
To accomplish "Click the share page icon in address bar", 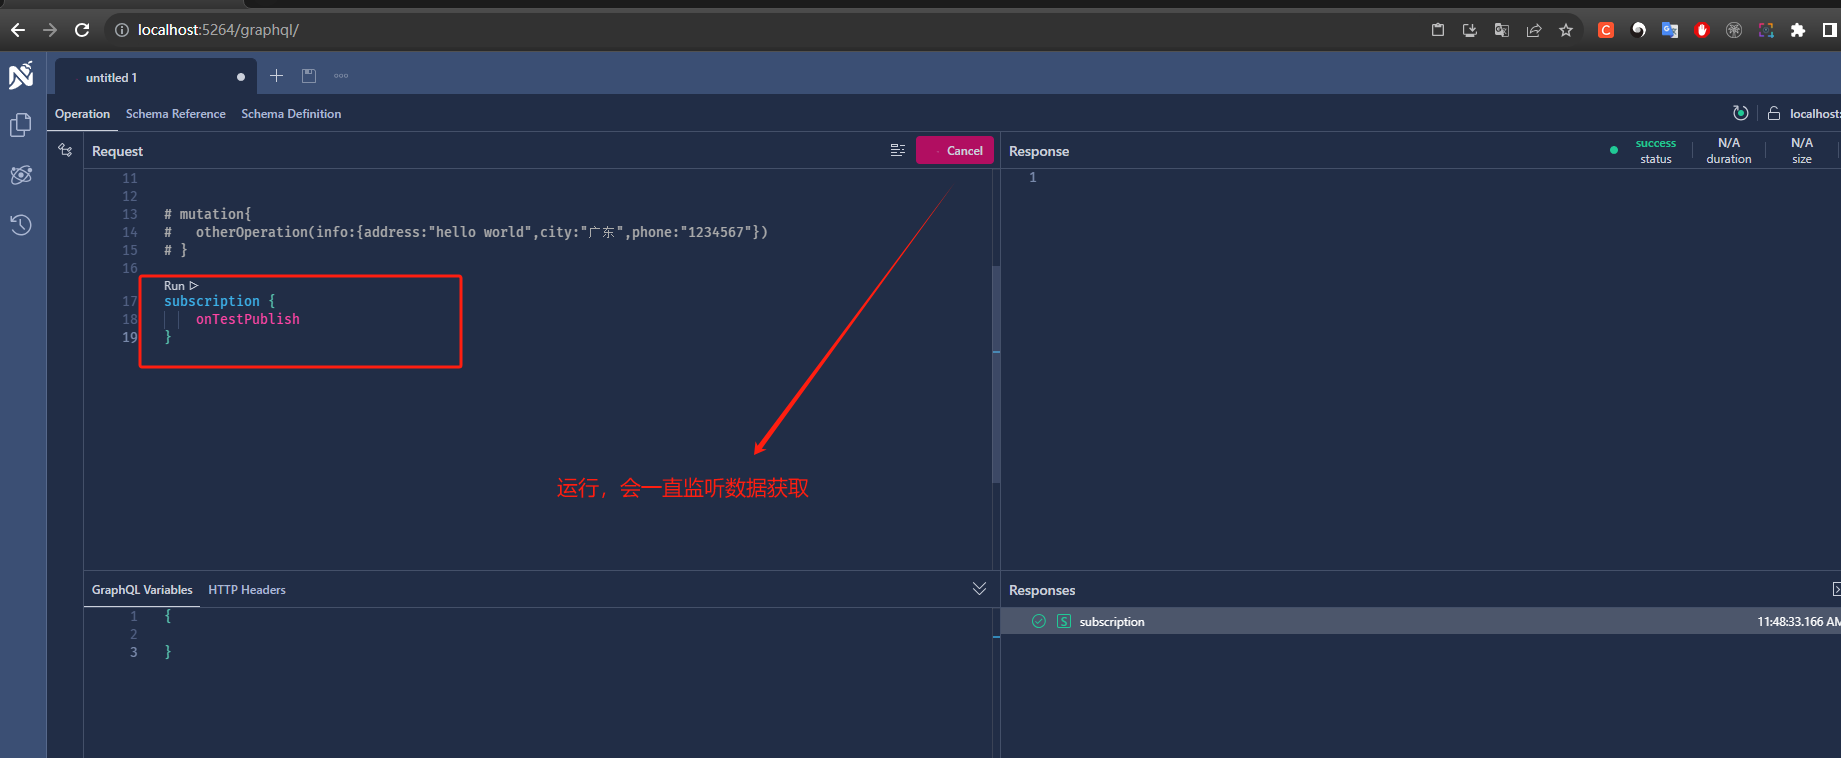I will tap(1534, 30).
